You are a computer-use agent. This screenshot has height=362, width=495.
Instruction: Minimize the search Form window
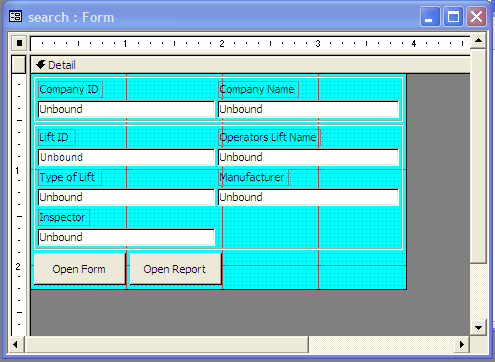pos(430,17)
